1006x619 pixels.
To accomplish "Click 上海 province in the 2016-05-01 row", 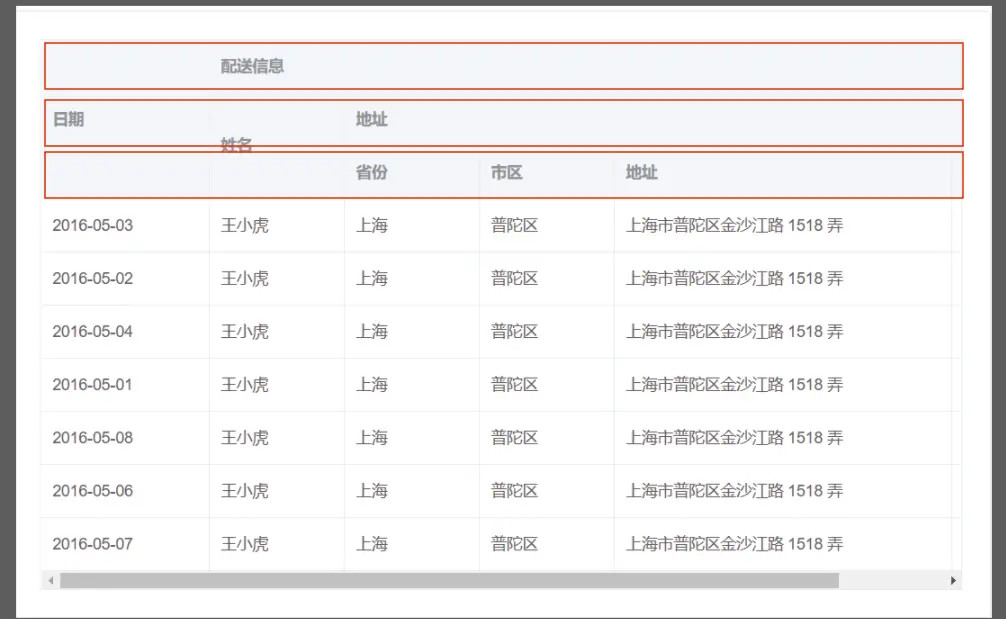I will (x=372, y=385).
